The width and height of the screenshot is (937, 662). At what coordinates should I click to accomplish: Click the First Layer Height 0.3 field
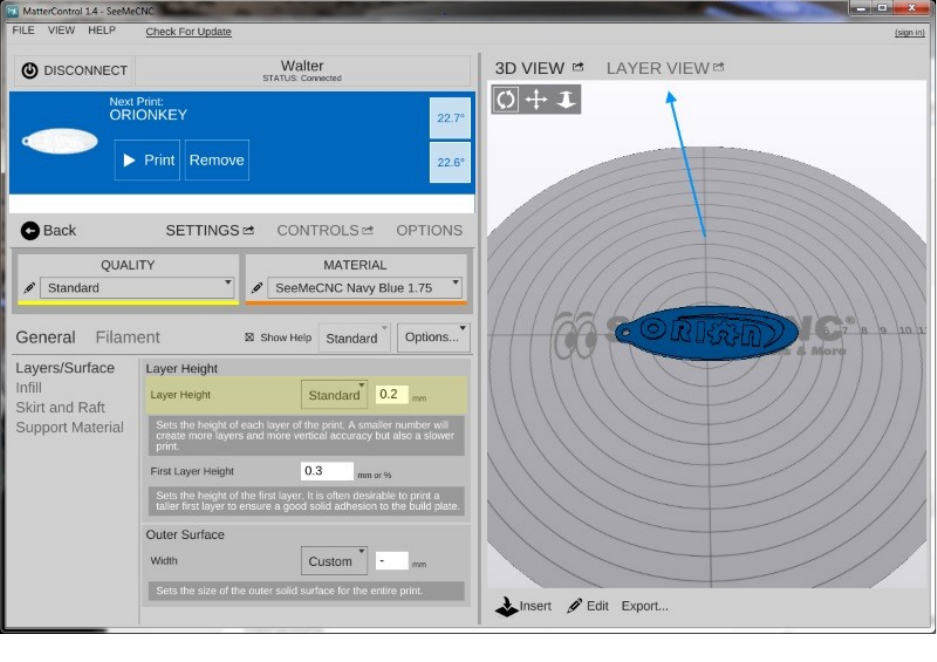pos(327,471)
